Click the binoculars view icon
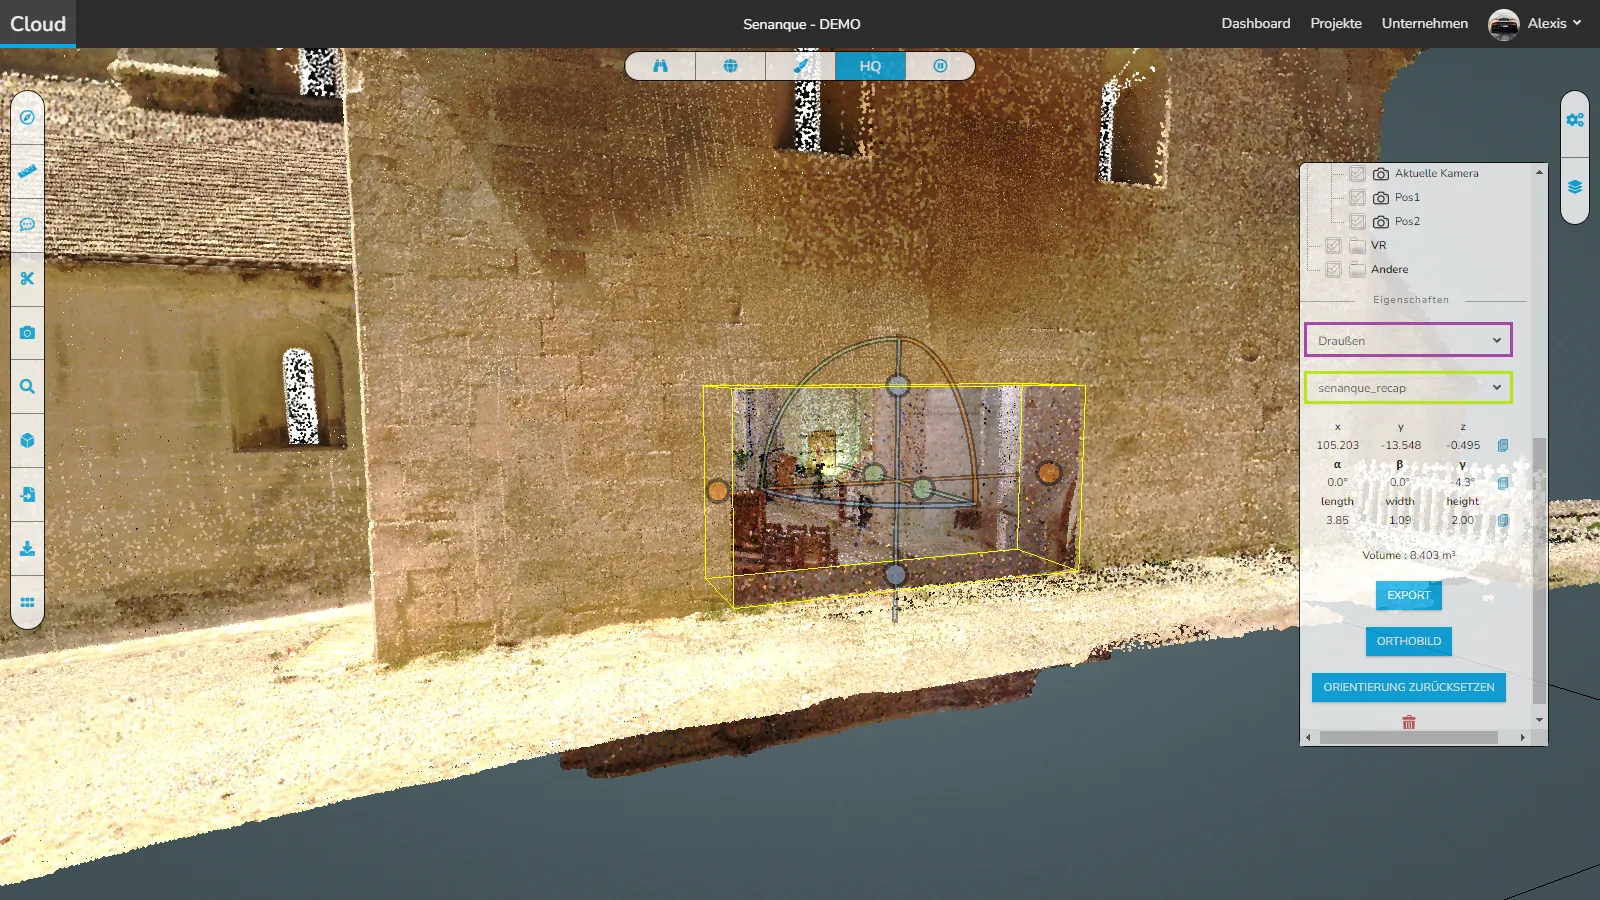Viewport: 1600px width, 900px height. [x=660, y=66]
